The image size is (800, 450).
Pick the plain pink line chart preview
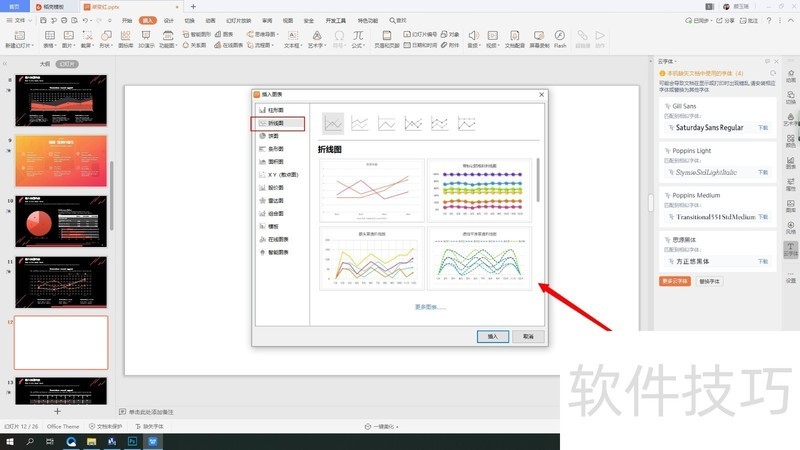pyautogui.click(x=372, y=190)
